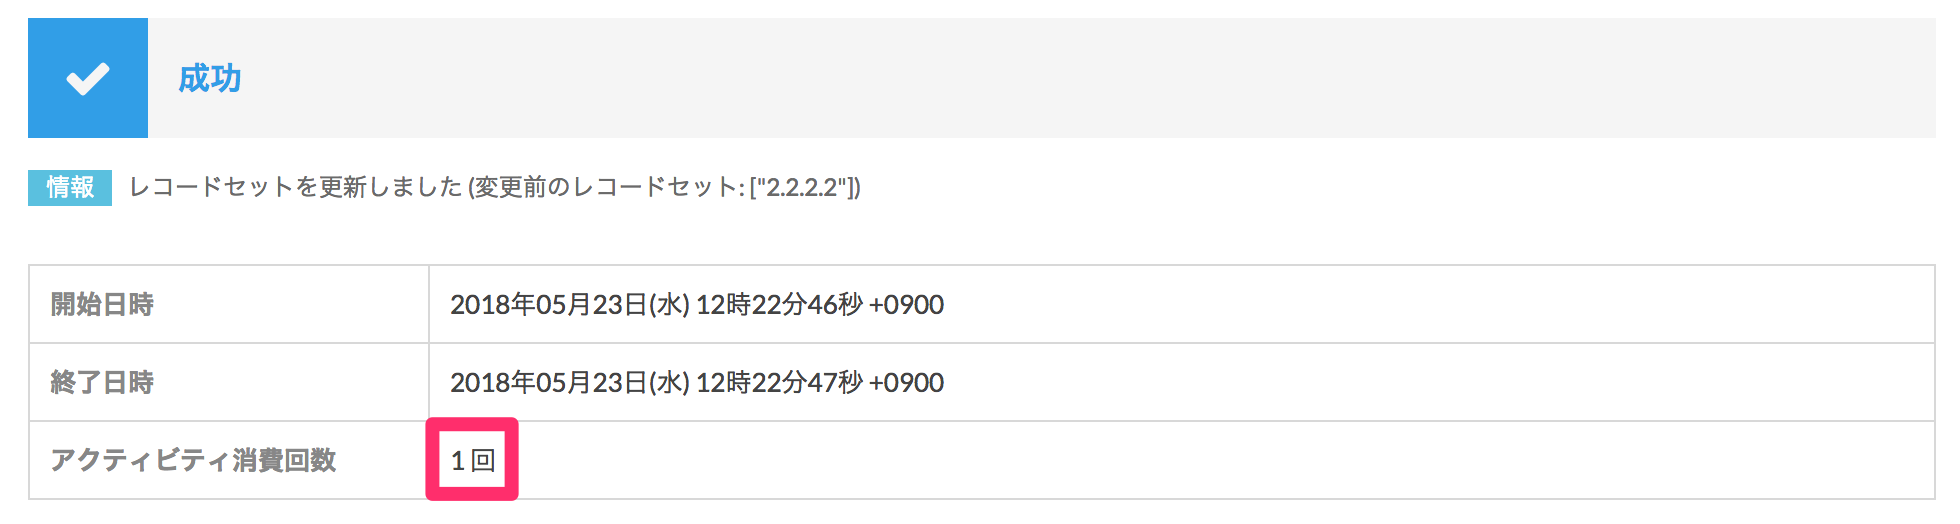Click the 開始日時 row label
The width and height of the screenshot is (1960, 524).
click(x=102, y=304)
